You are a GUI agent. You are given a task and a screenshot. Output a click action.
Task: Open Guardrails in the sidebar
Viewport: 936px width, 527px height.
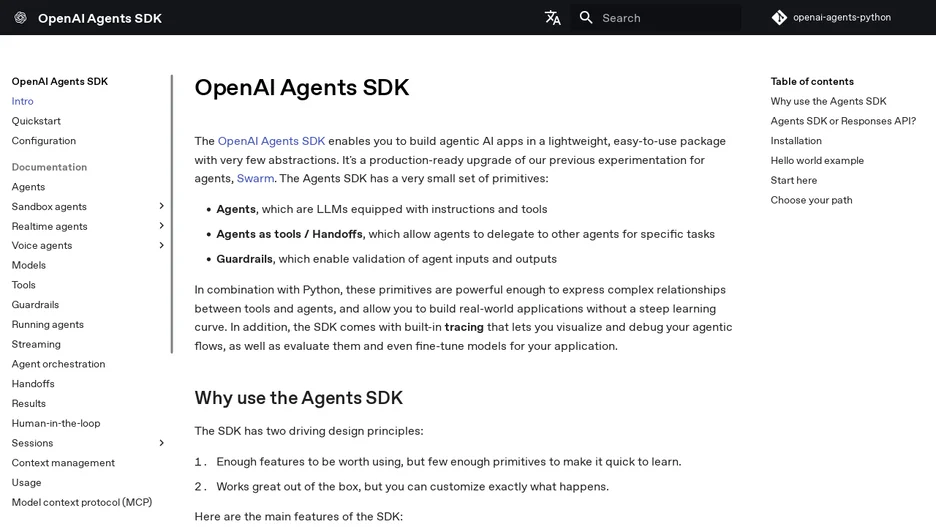coord(35,305)
